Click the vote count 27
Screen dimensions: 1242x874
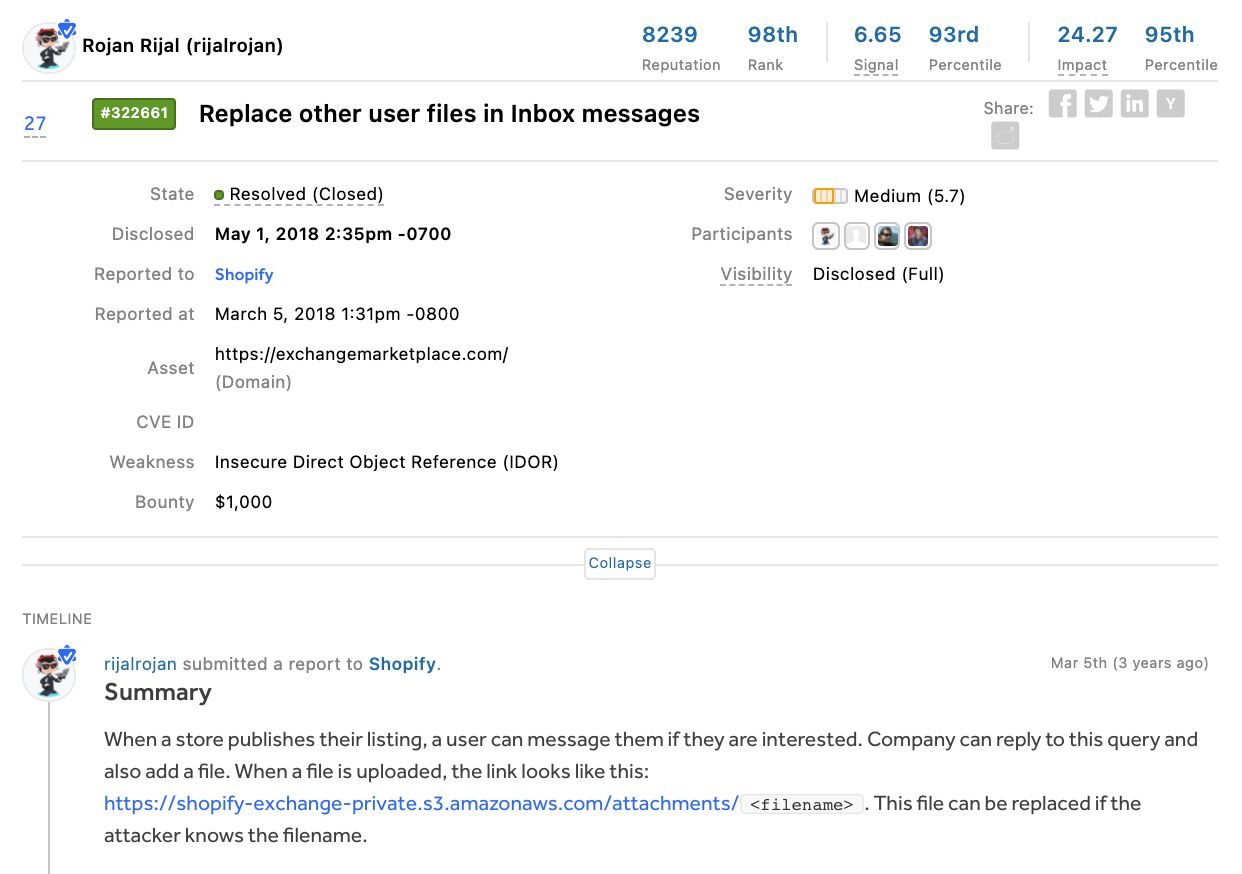point(35,124)
